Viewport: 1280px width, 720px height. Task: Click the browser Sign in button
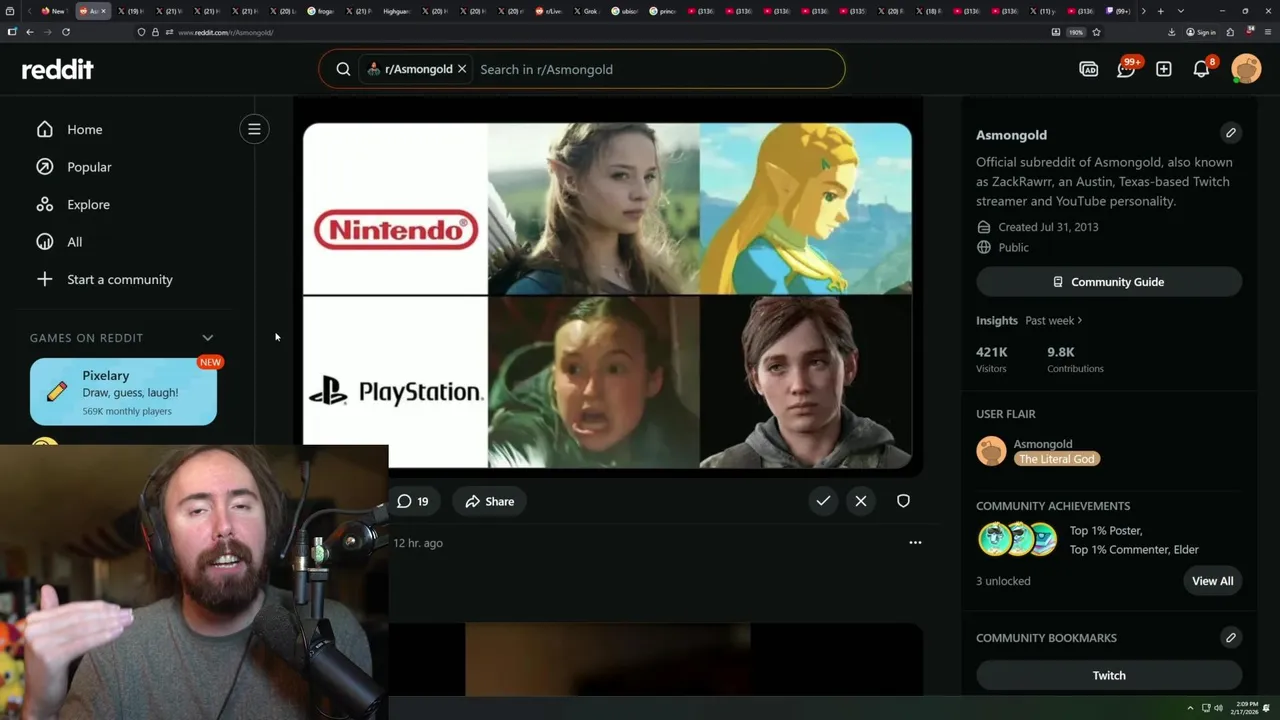pos(1201,32)
